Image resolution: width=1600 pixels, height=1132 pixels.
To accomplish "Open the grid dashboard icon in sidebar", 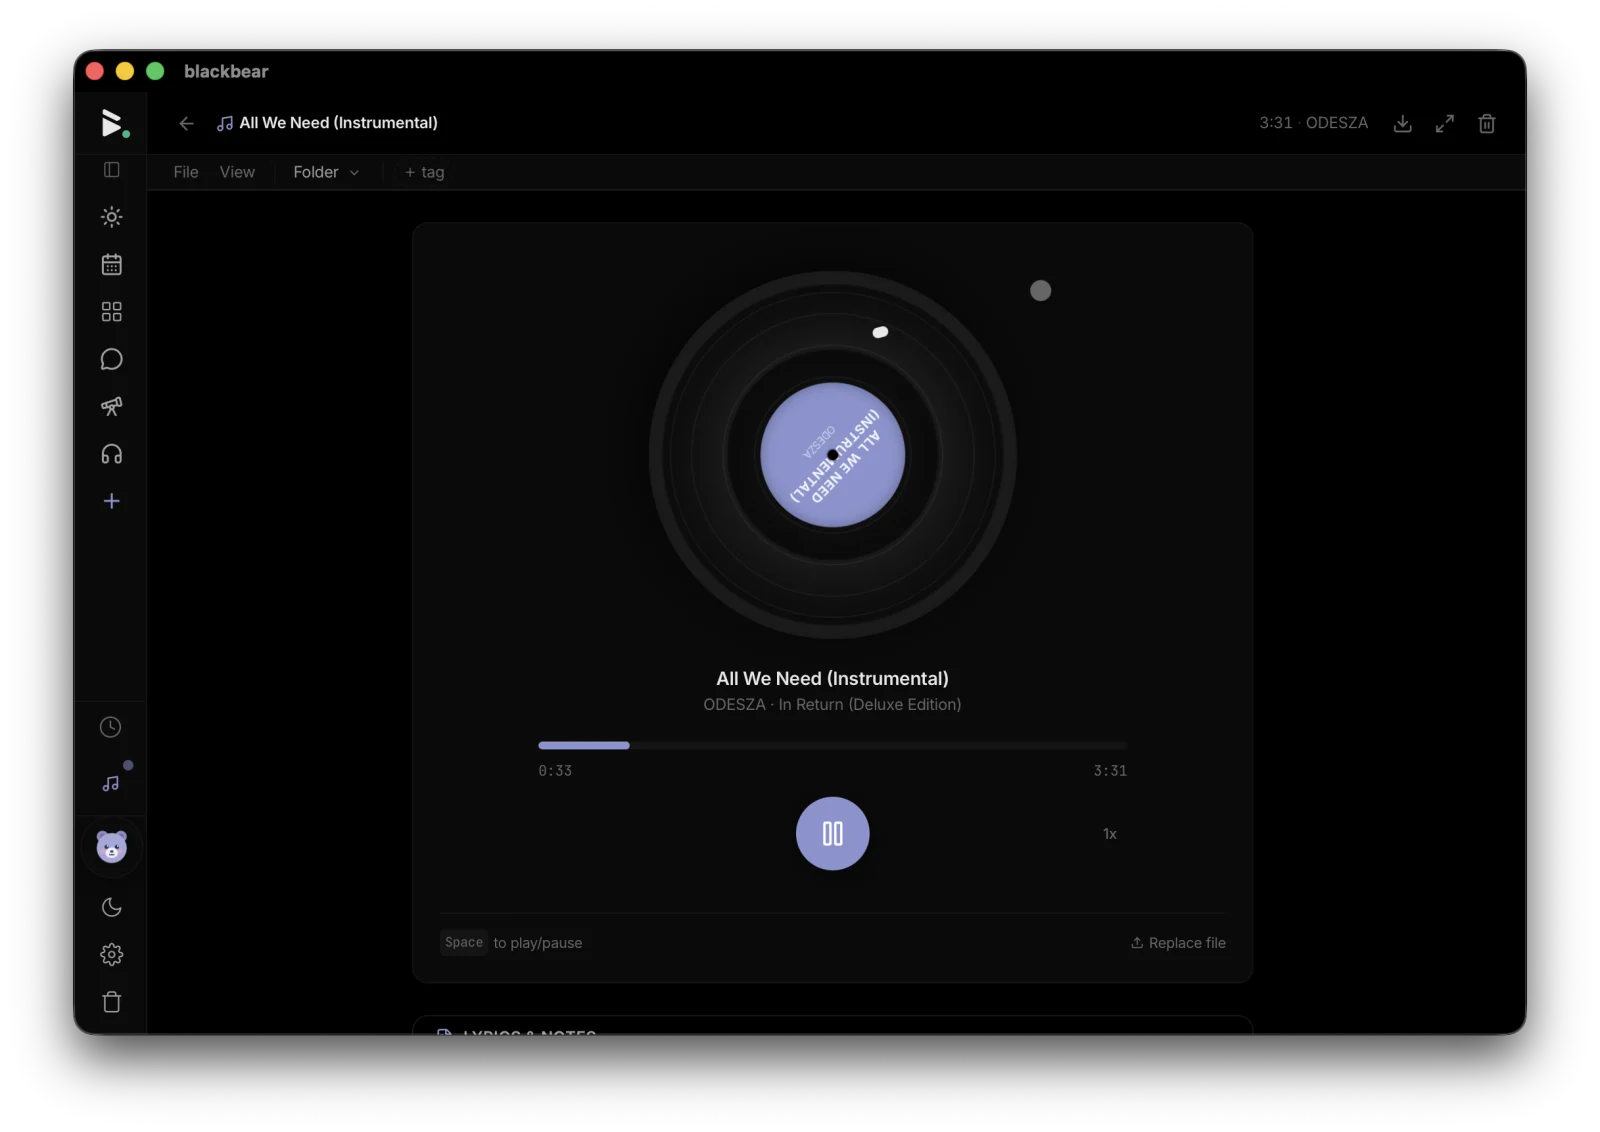I will point(112,312).
